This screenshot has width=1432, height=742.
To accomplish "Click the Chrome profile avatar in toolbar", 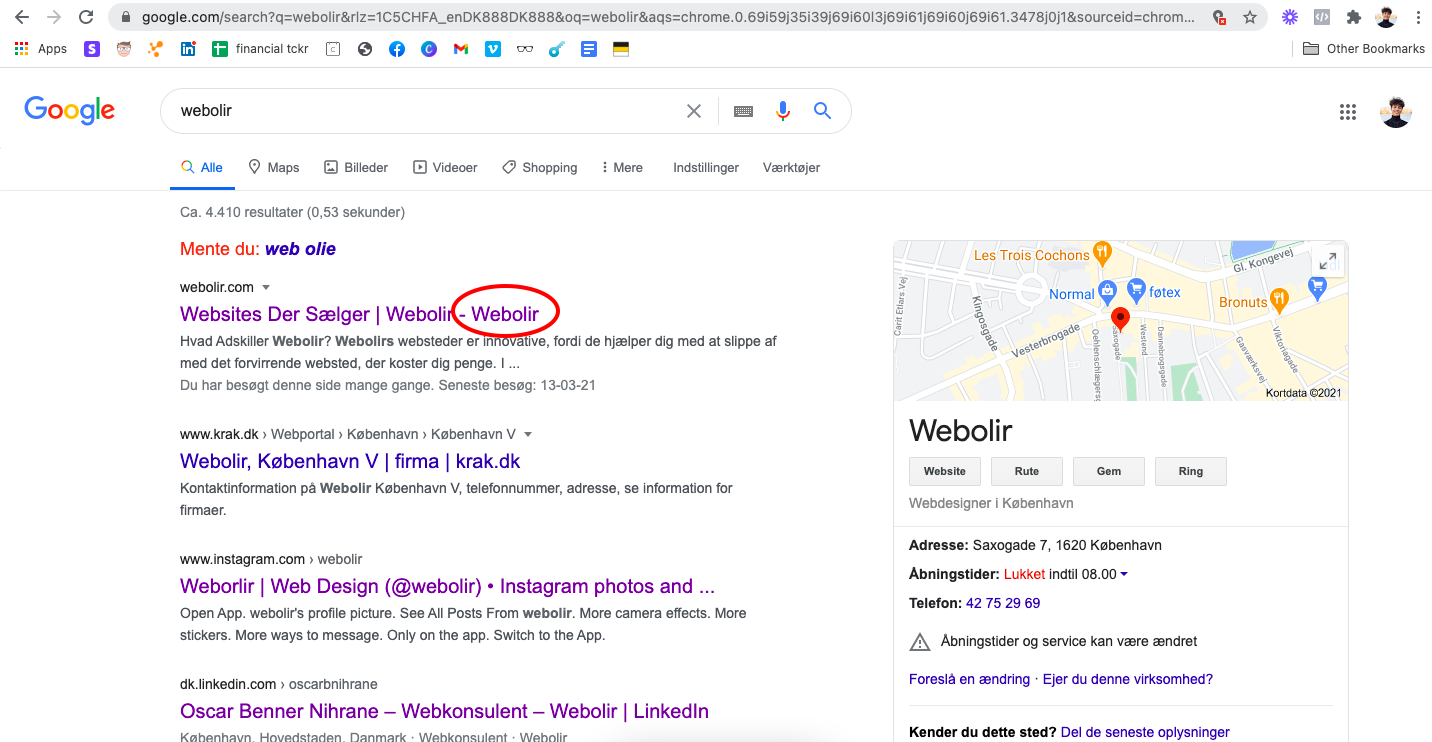I will click(1386, 17).
